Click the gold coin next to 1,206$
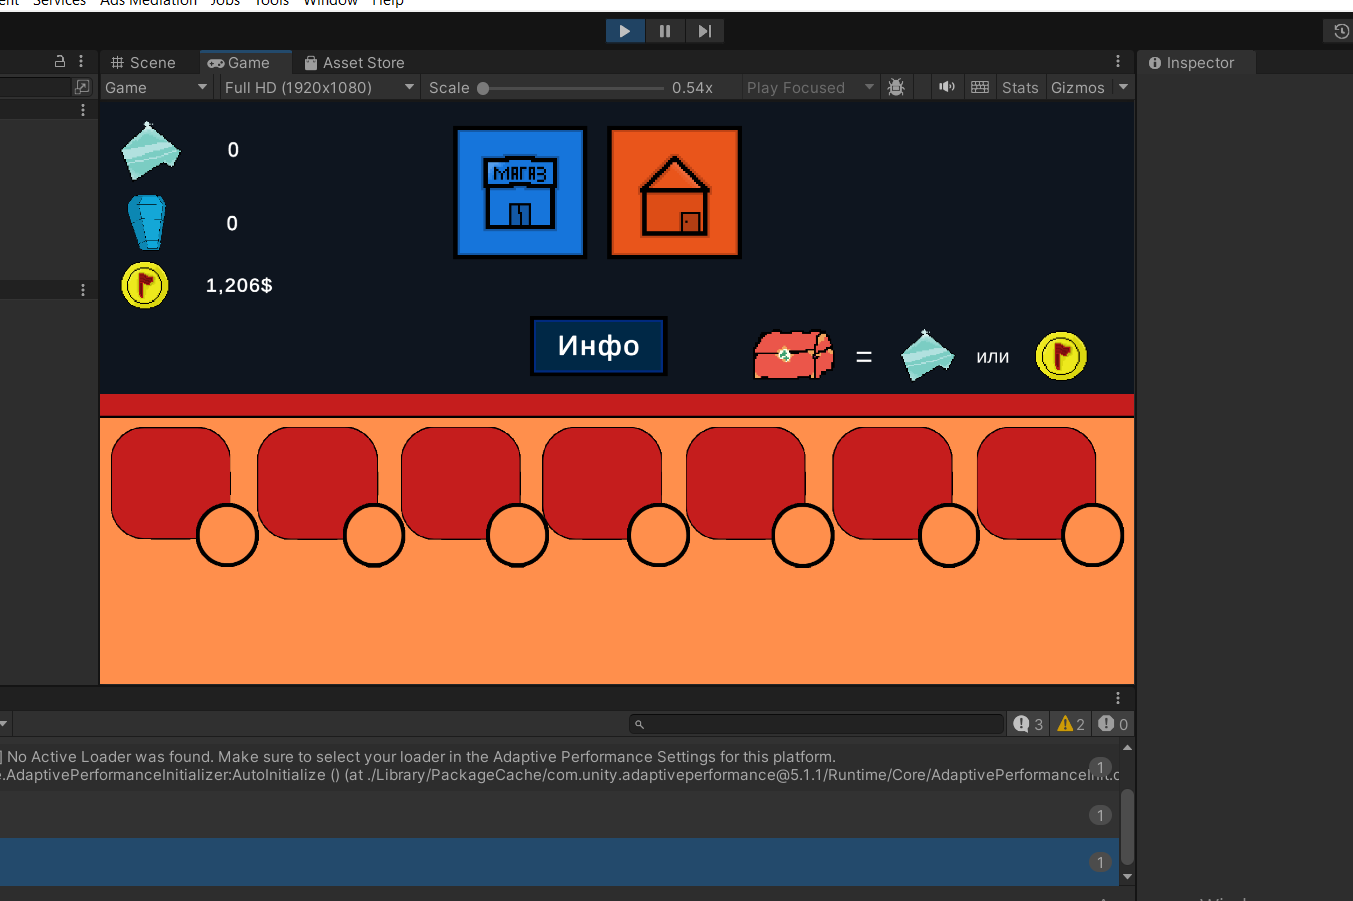1353x901 pixels. [x=145, y=286]
